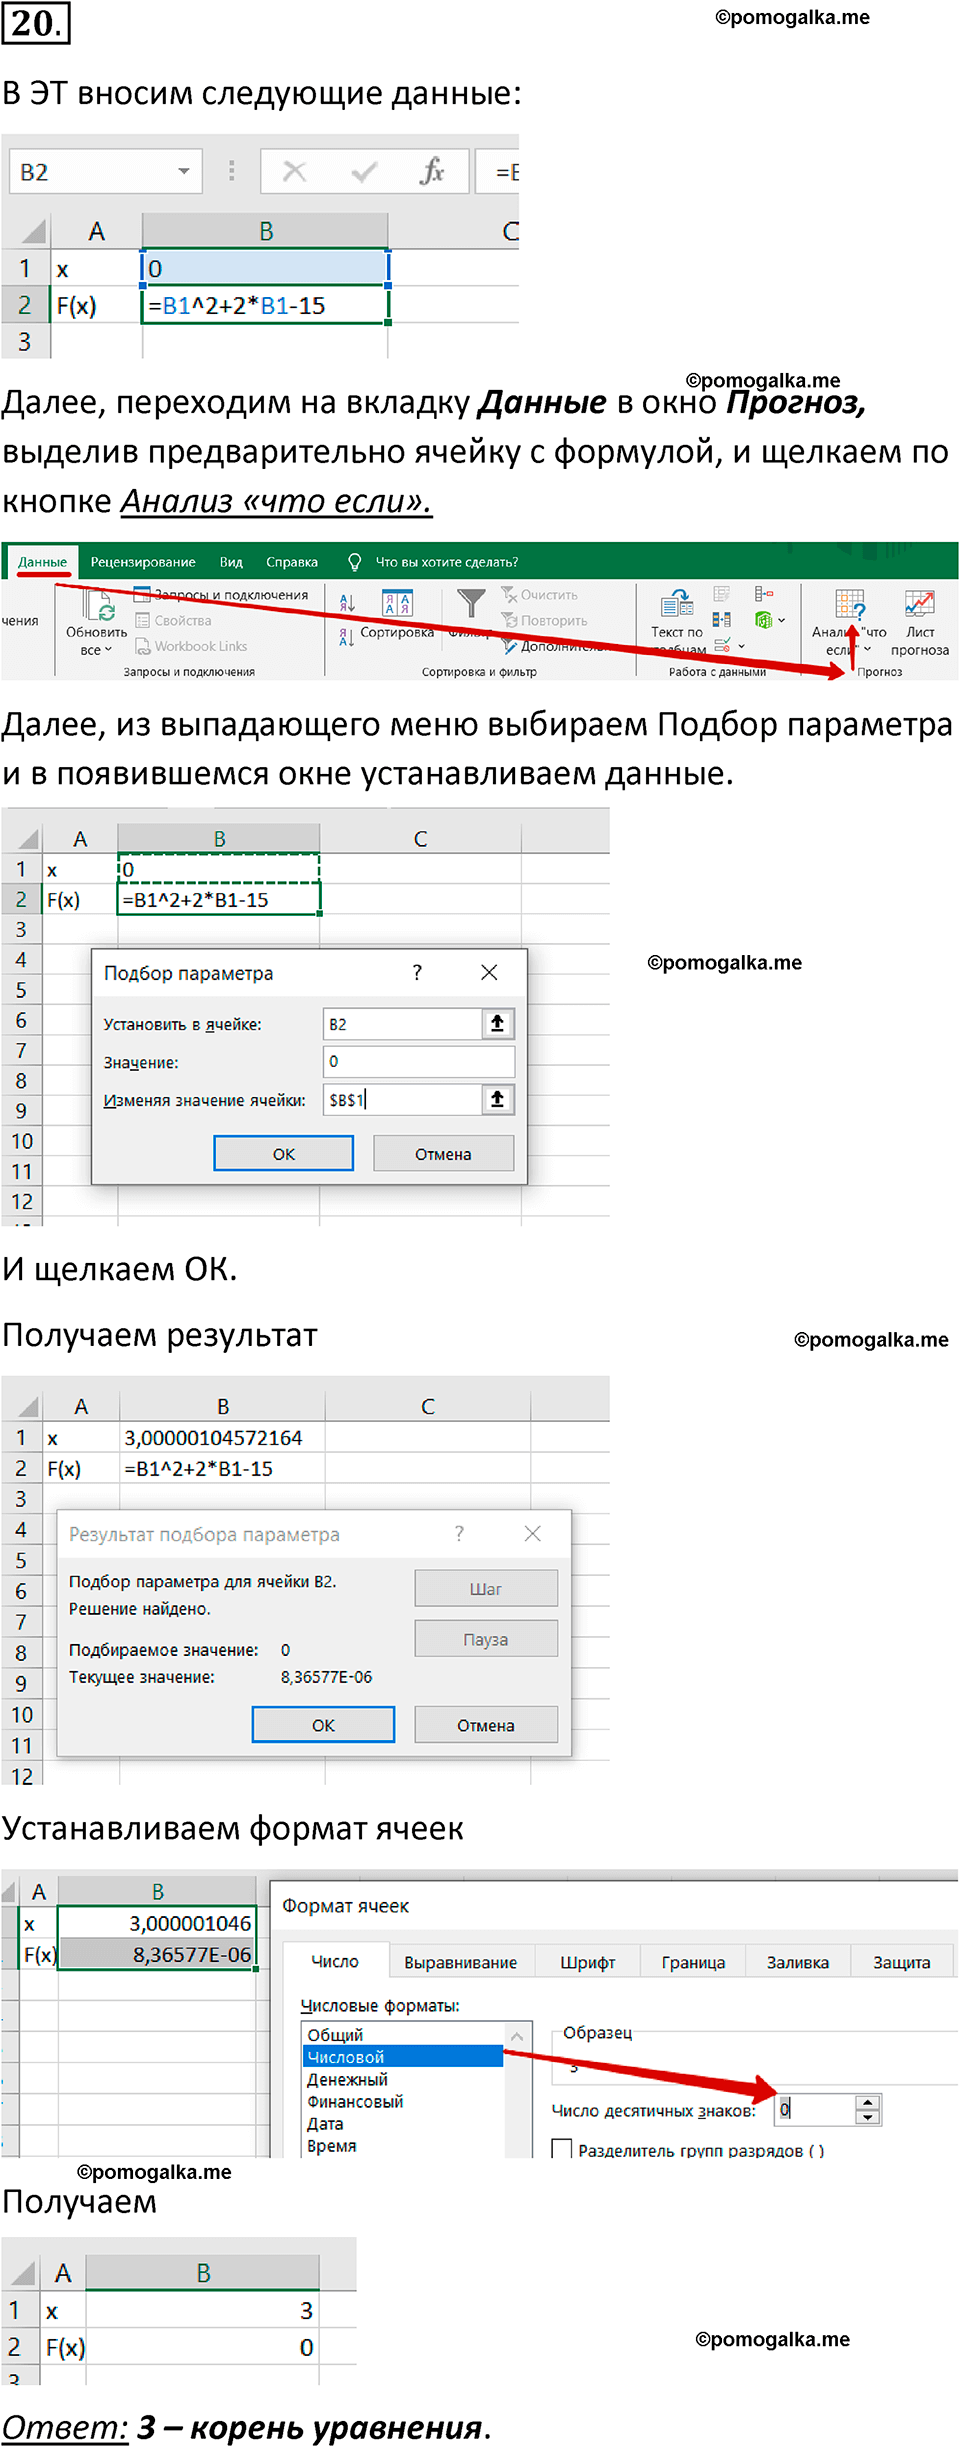This screenshot has width=960, height=2447.
Task: Click Отмена in Подбор параметра dialog
Action: (443, 1153)
